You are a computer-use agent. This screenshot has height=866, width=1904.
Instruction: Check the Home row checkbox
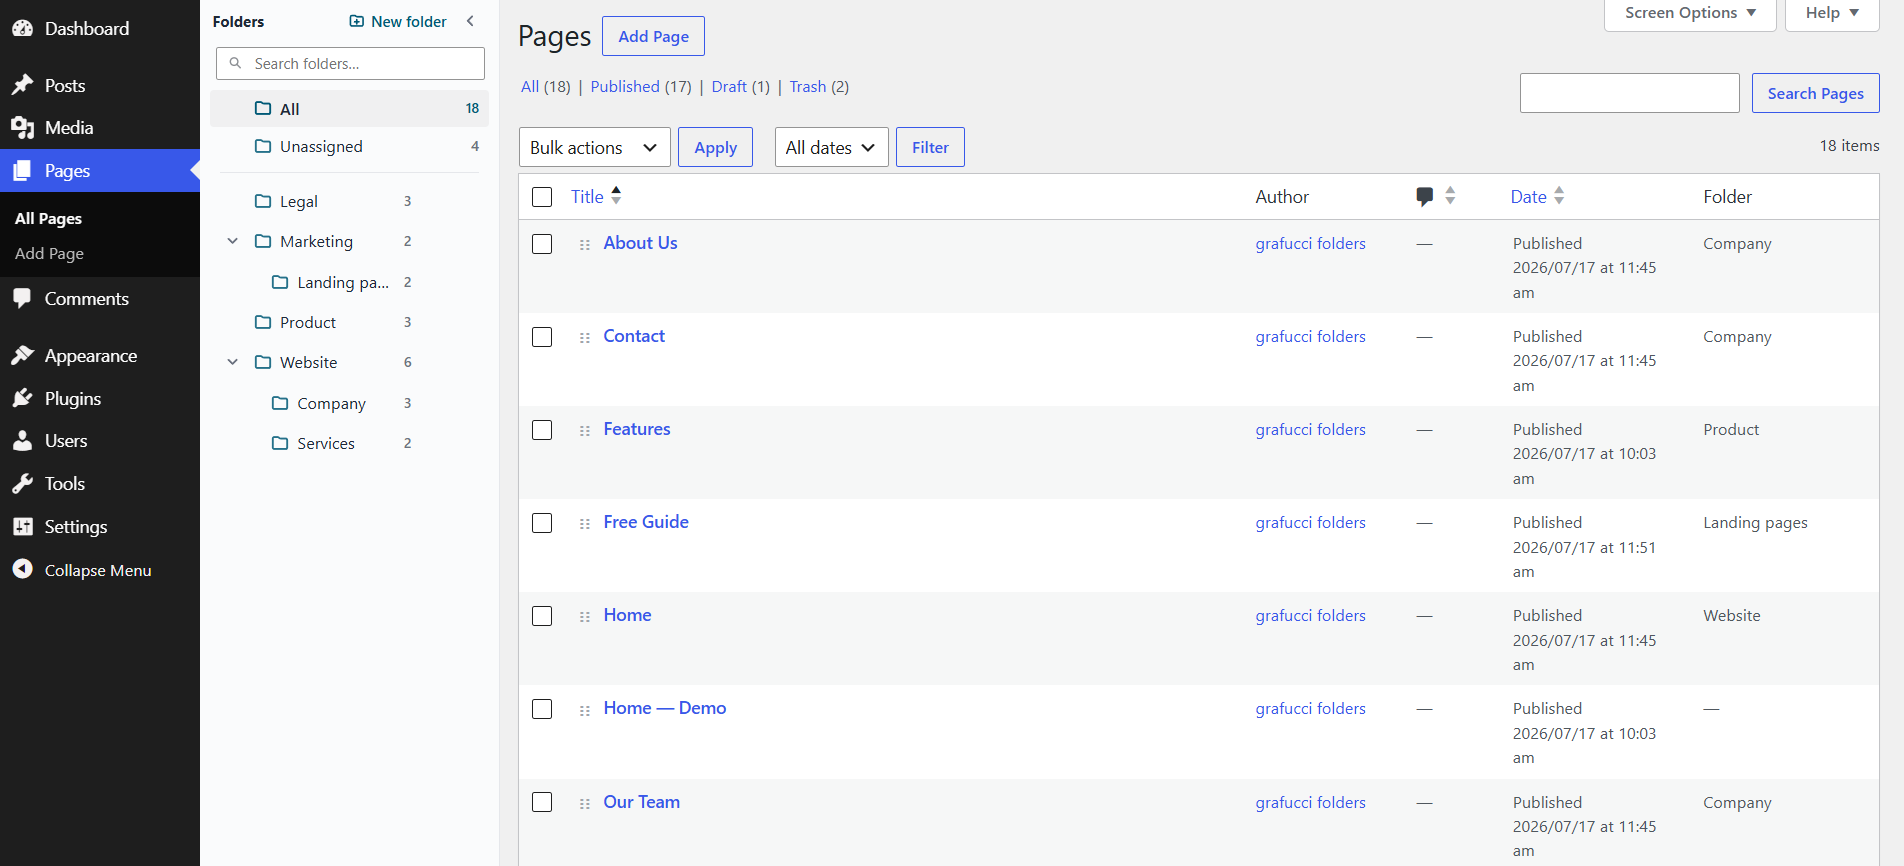[542, 616]
